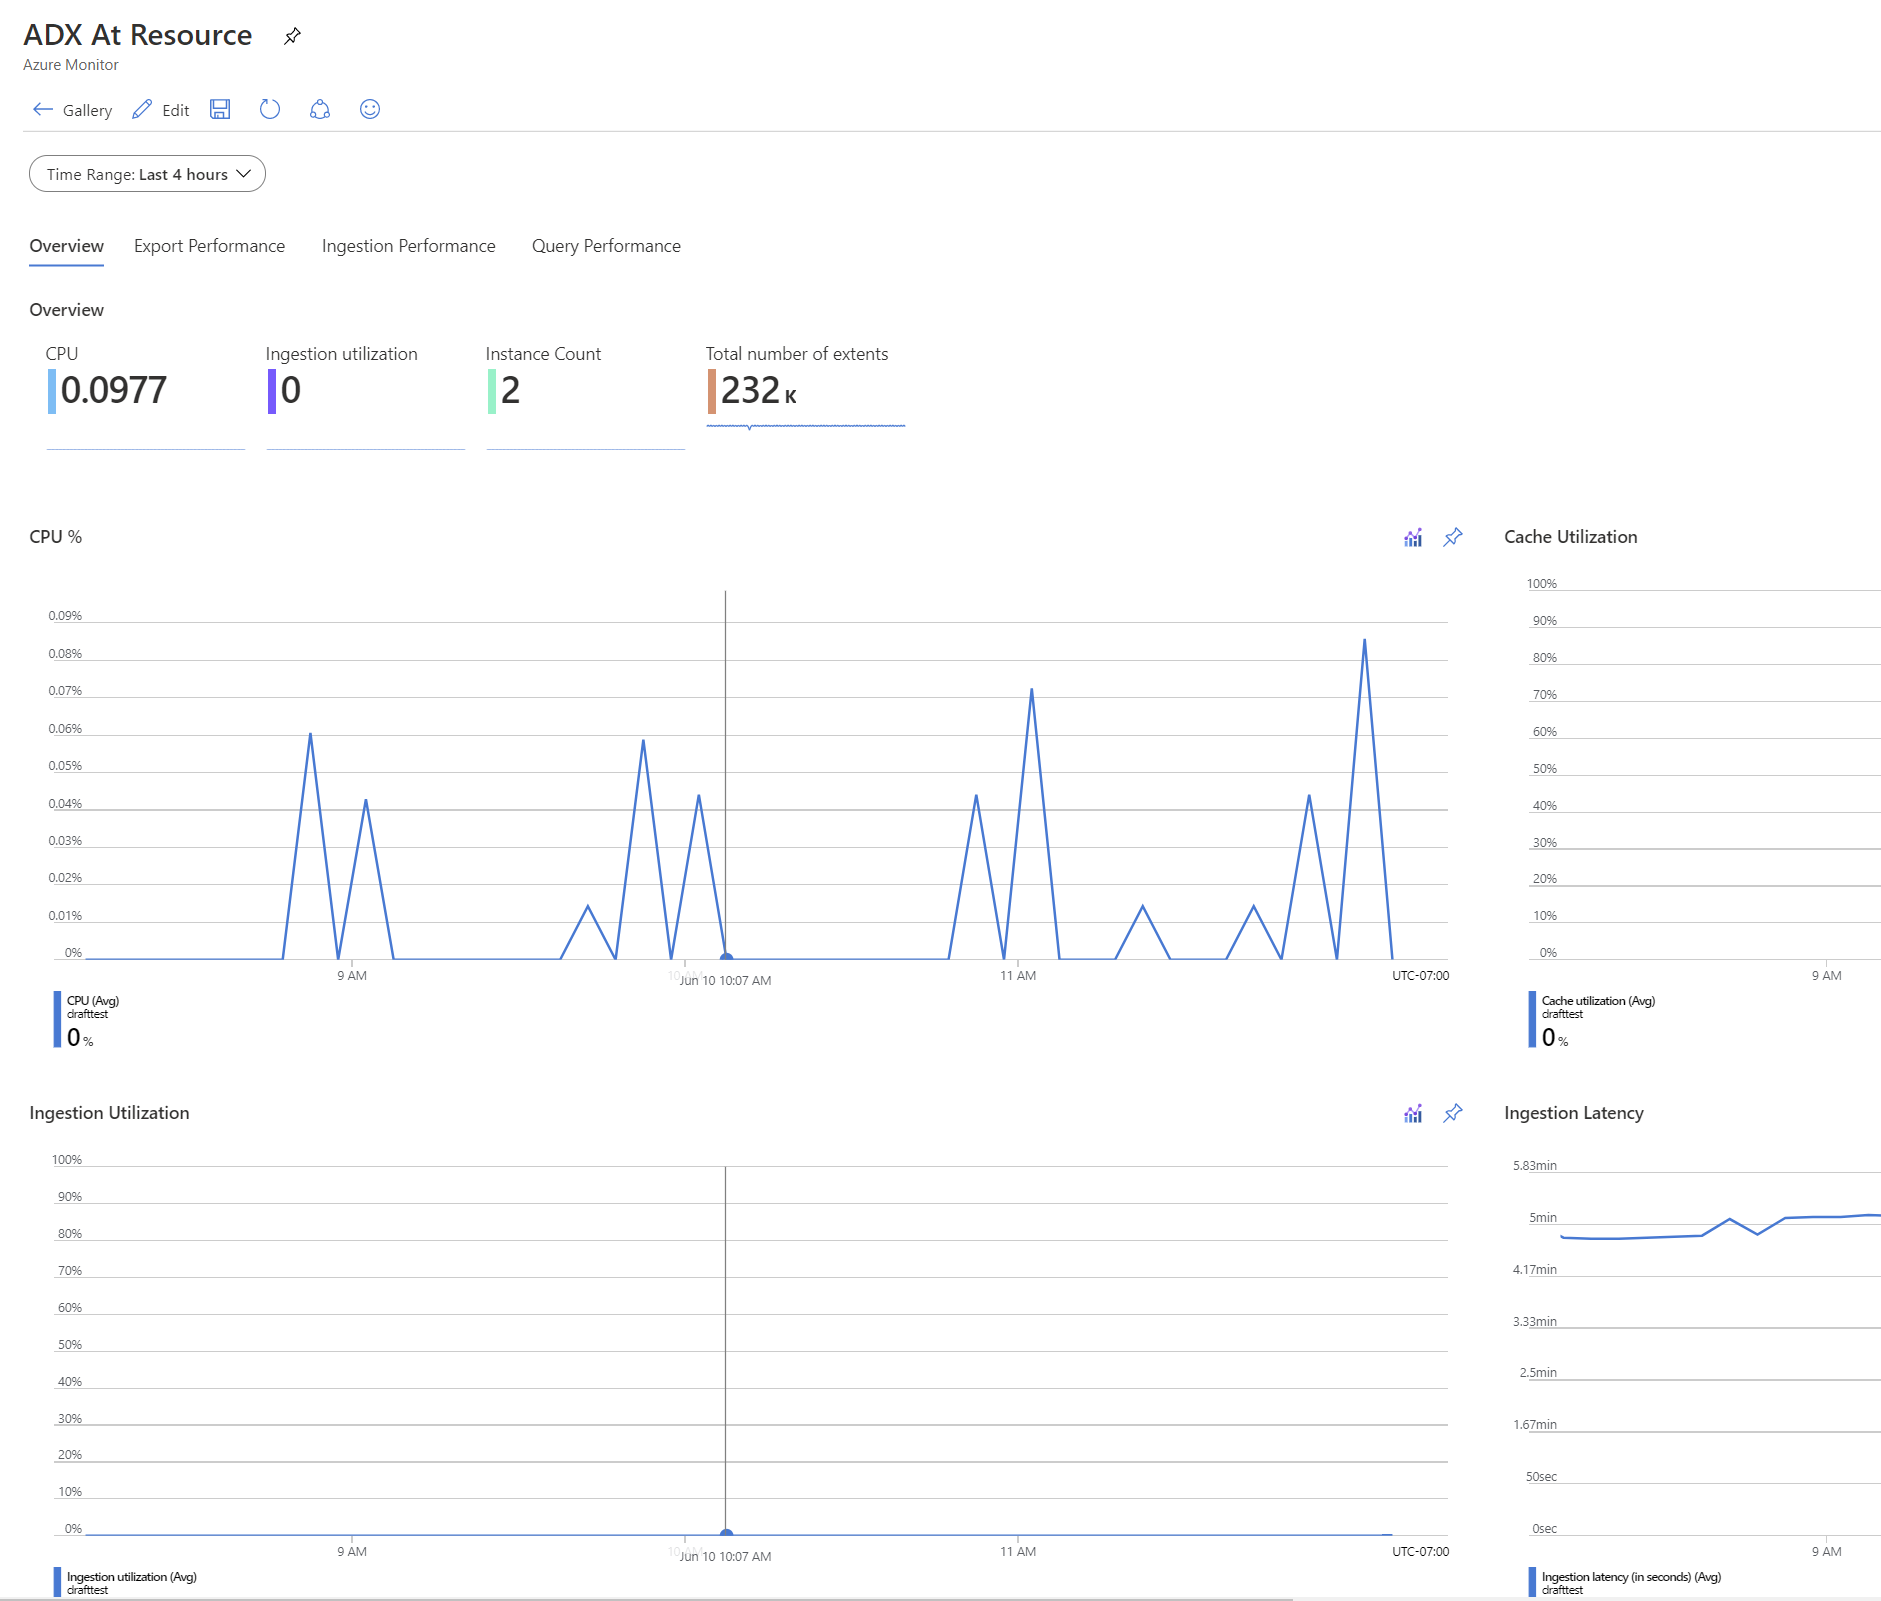Click the data point marker on Ingestion Utilization chart

[726, 1534]
